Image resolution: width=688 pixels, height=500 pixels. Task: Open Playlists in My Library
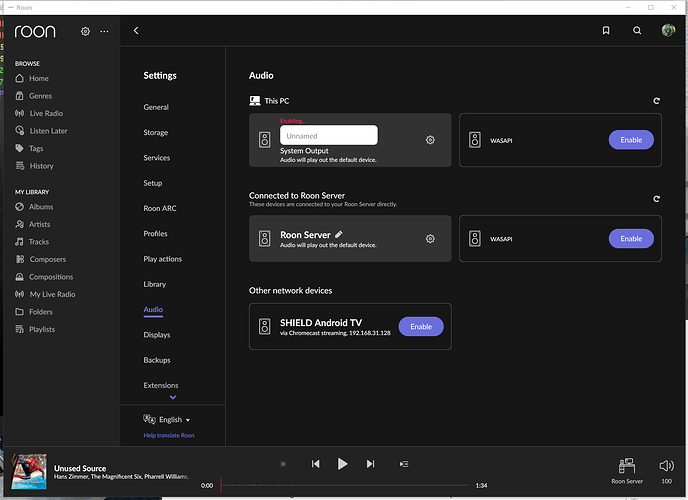point(35,329)
